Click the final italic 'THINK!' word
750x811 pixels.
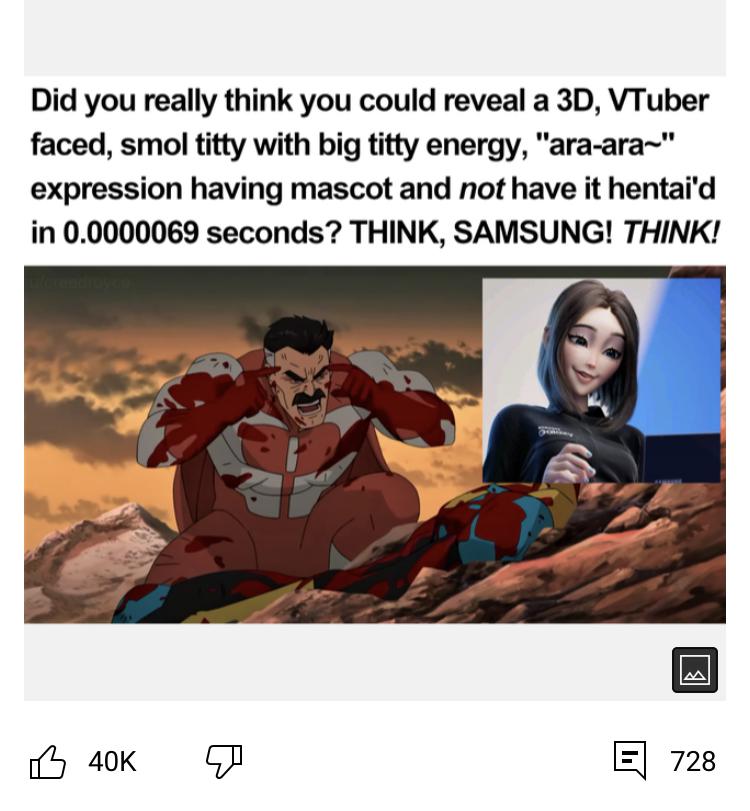pos(671,233)
